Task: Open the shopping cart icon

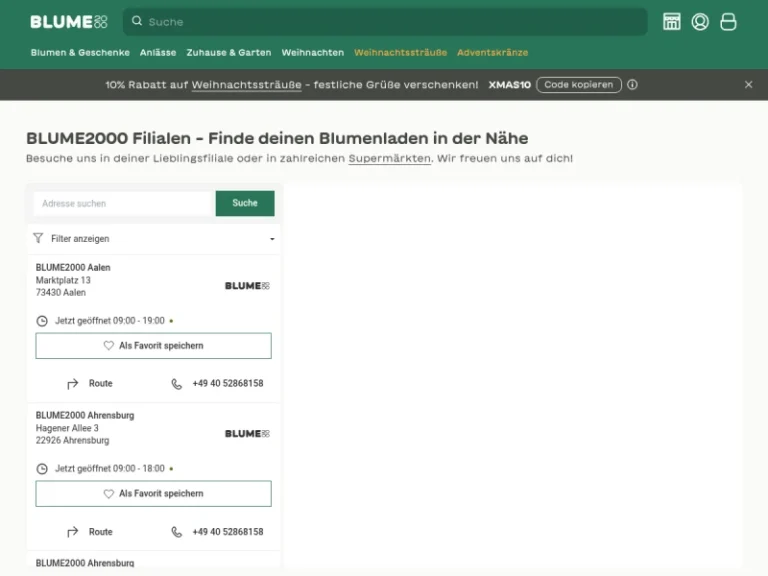Action: tap(728, 22)
